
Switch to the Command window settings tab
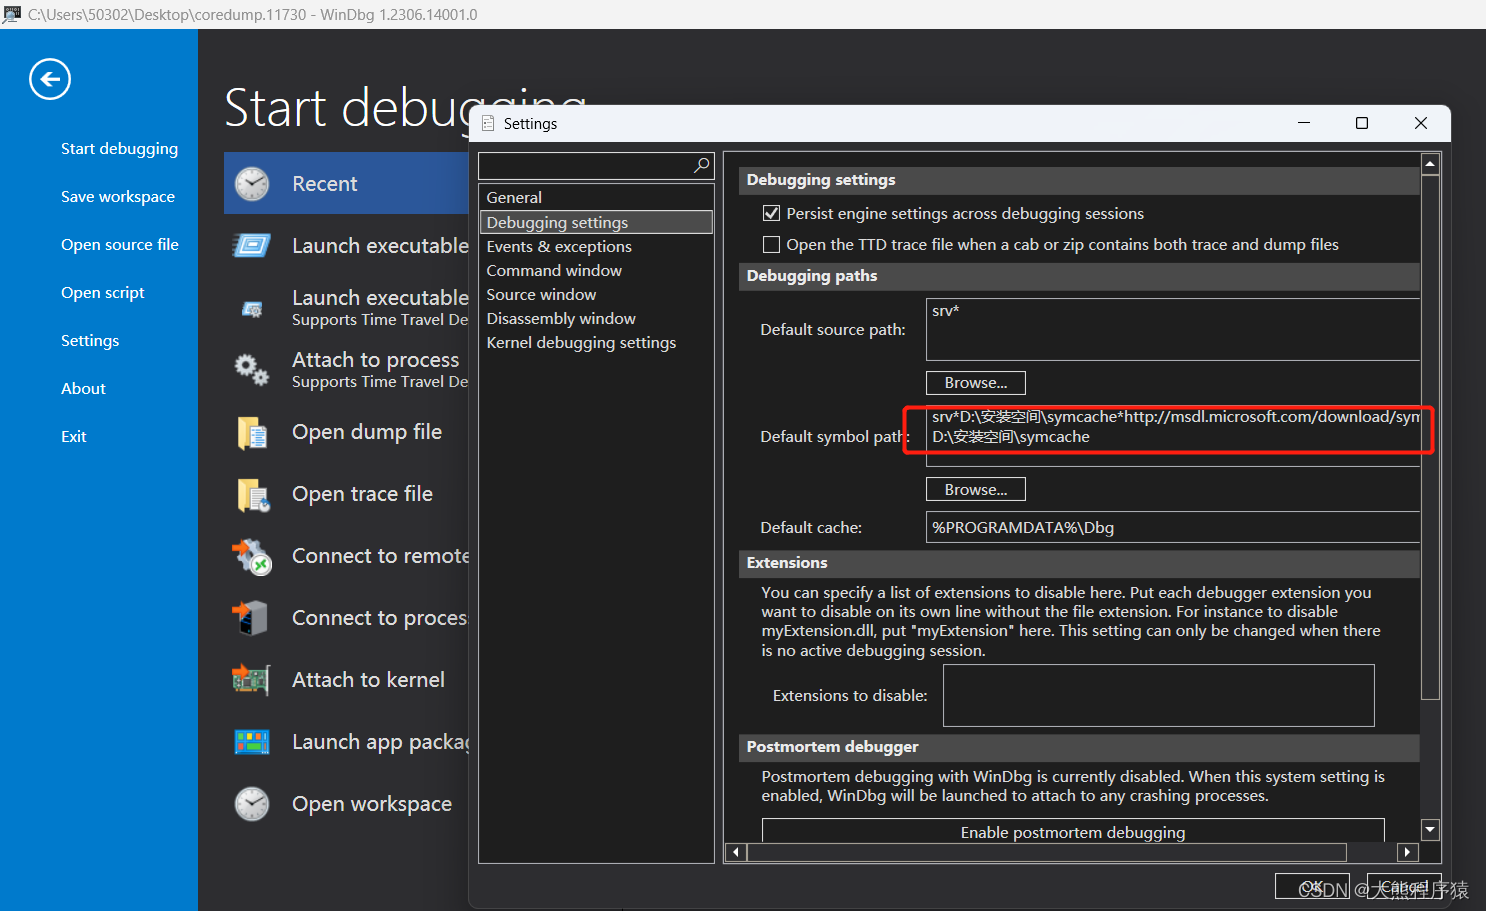(x=553, y=270)
